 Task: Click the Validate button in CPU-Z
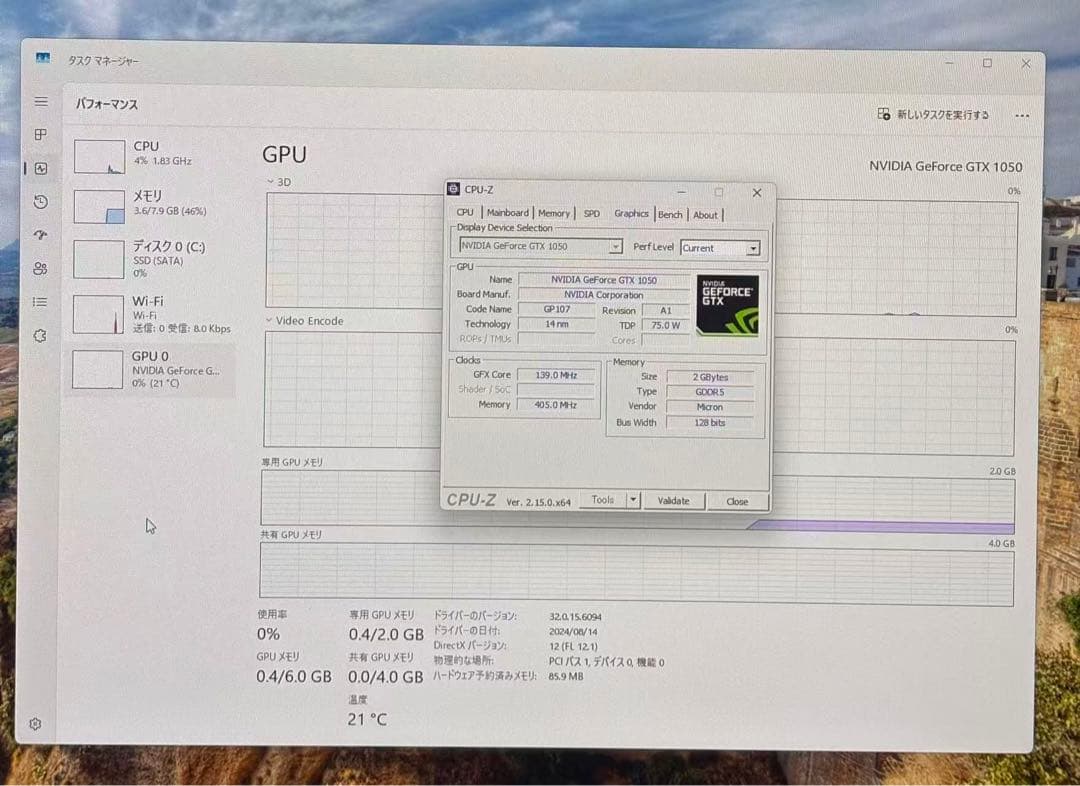(x=673, y=501)
